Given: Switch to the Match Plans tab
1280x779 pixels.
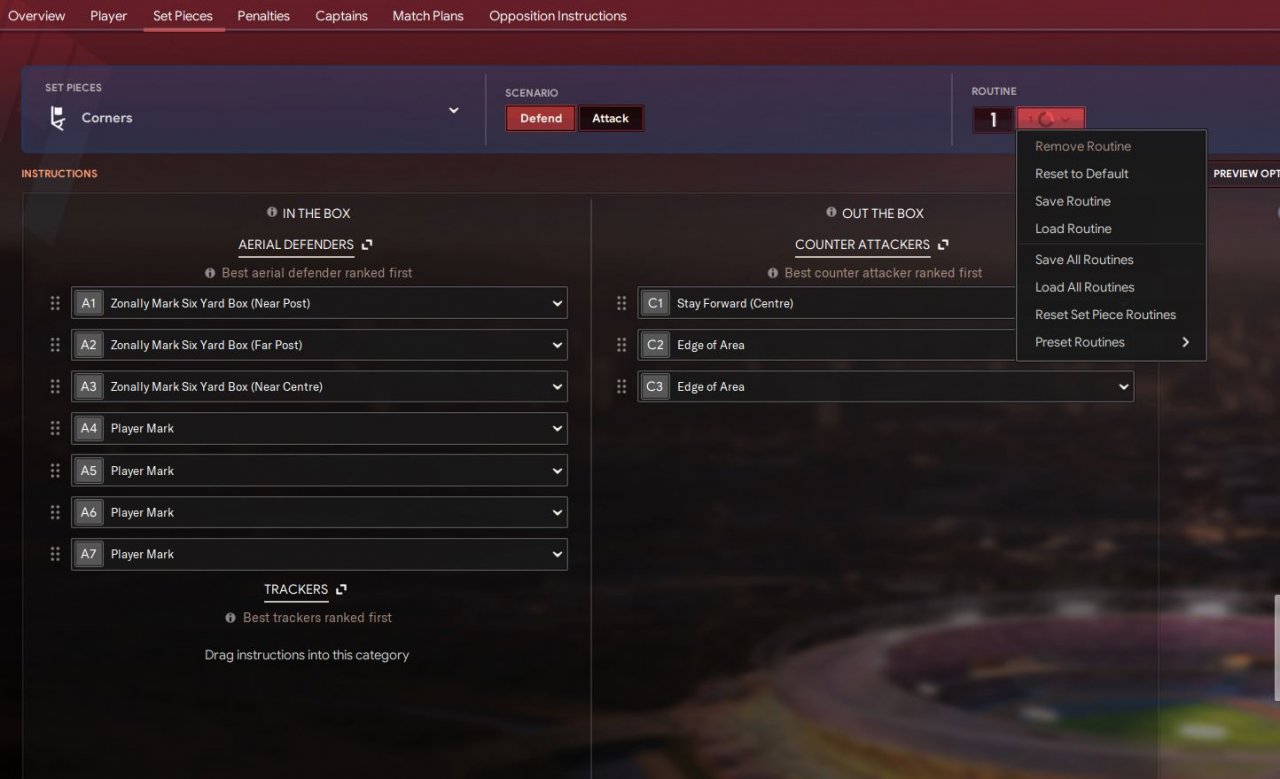Looking at the screenshot, I should pos(428,16).
